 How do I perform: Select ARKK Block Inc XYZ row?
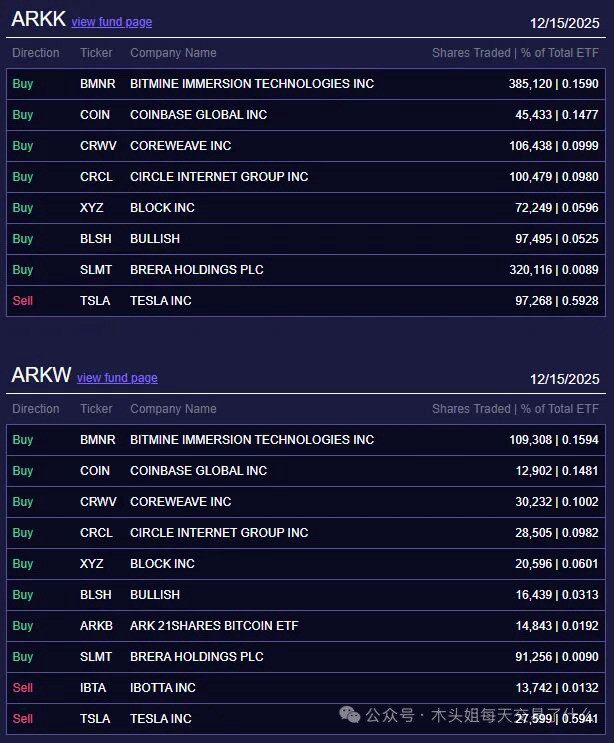pyautogui.click(x=306, y=208)
